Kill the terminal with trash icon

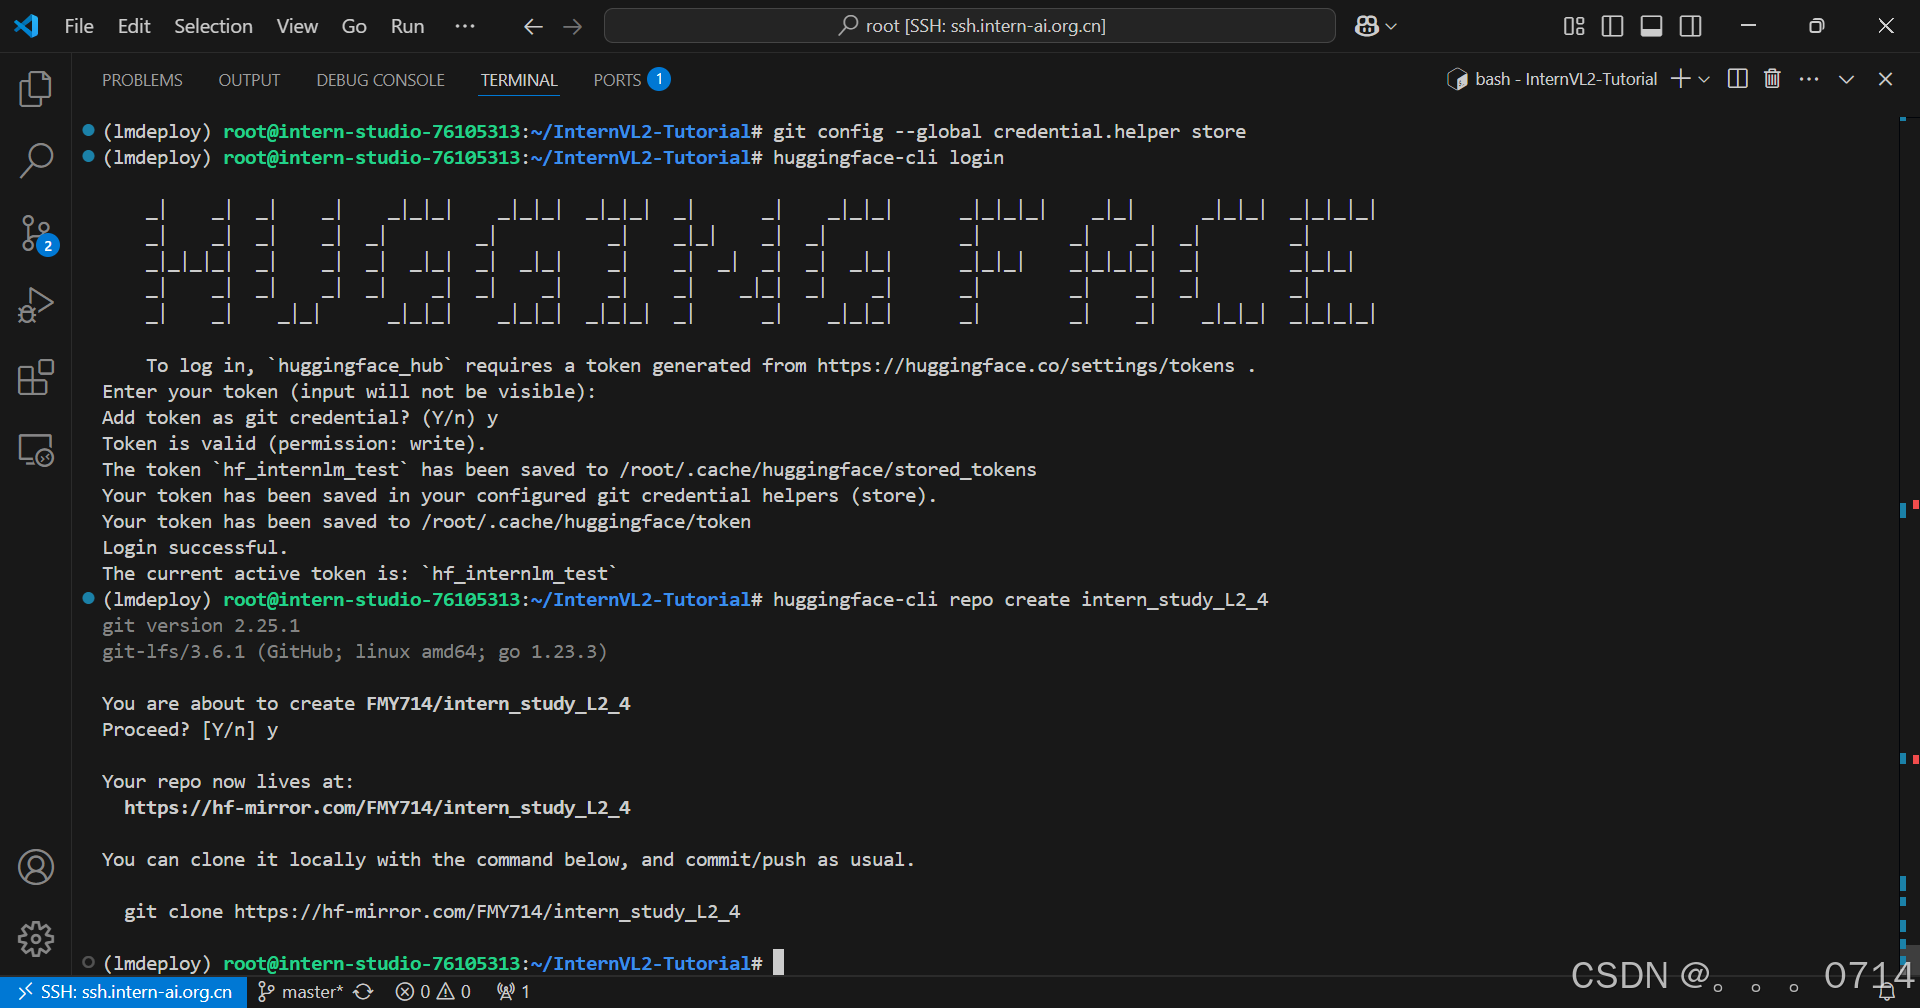pos(1772,79)
